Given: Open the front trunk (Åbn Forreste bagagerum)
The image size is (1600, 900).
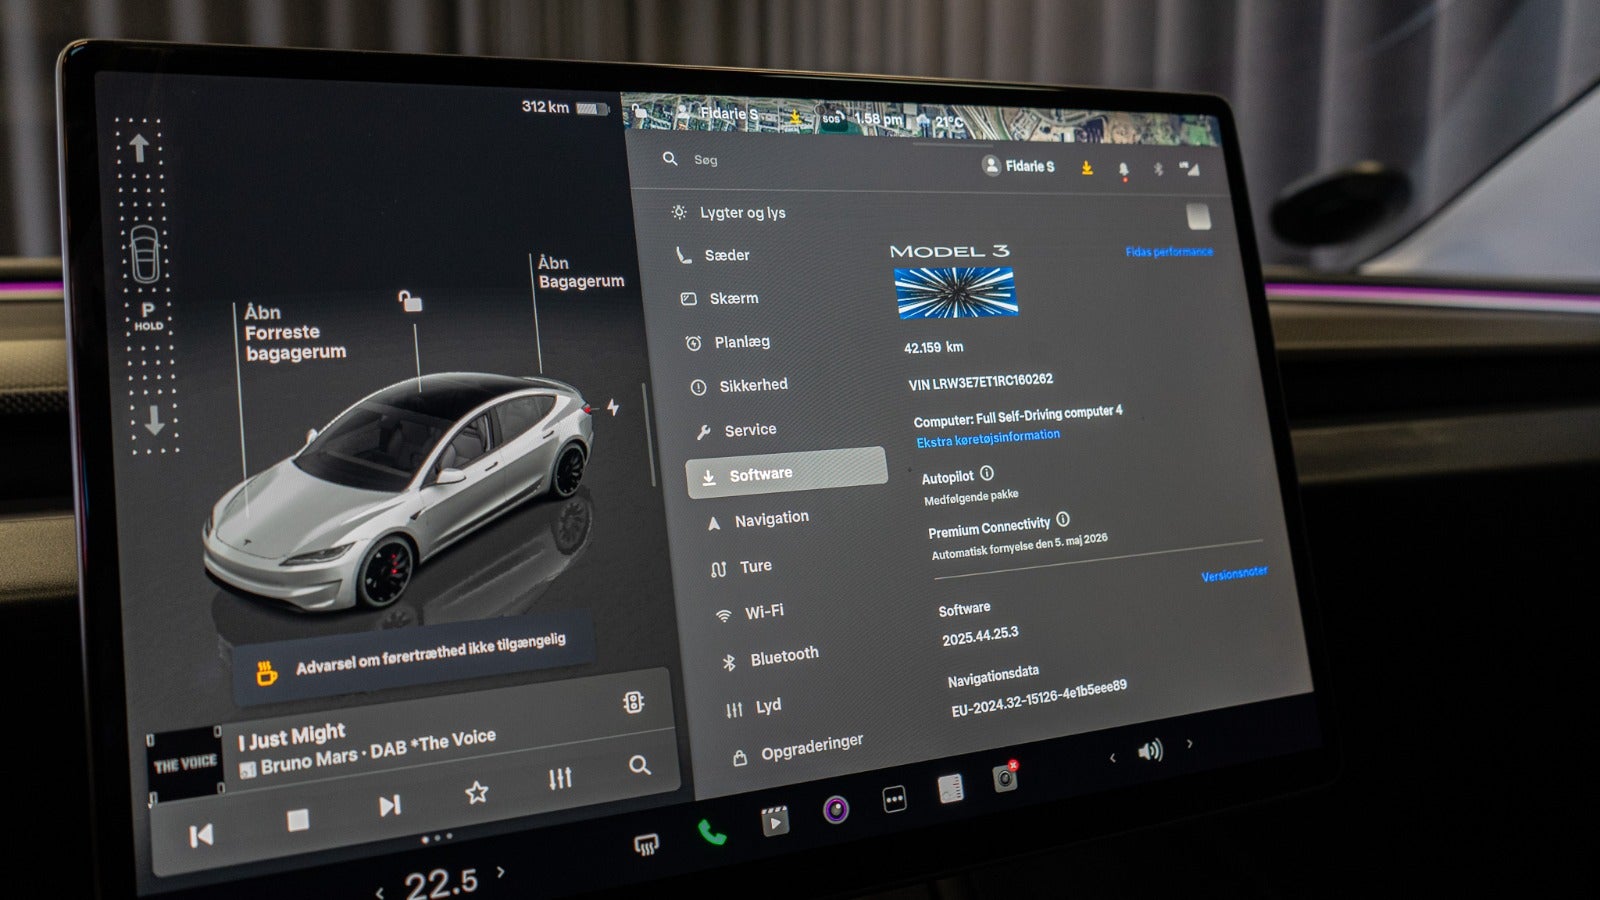Looking at the screenshot, I should [x=295, y=332].
